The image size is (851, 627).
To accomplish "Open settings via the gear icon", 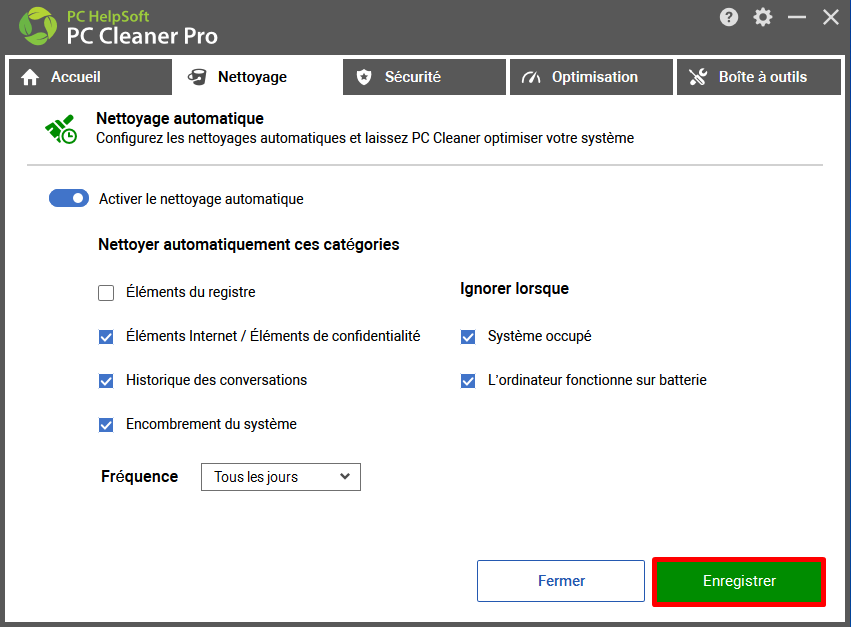I will point(763,17).
